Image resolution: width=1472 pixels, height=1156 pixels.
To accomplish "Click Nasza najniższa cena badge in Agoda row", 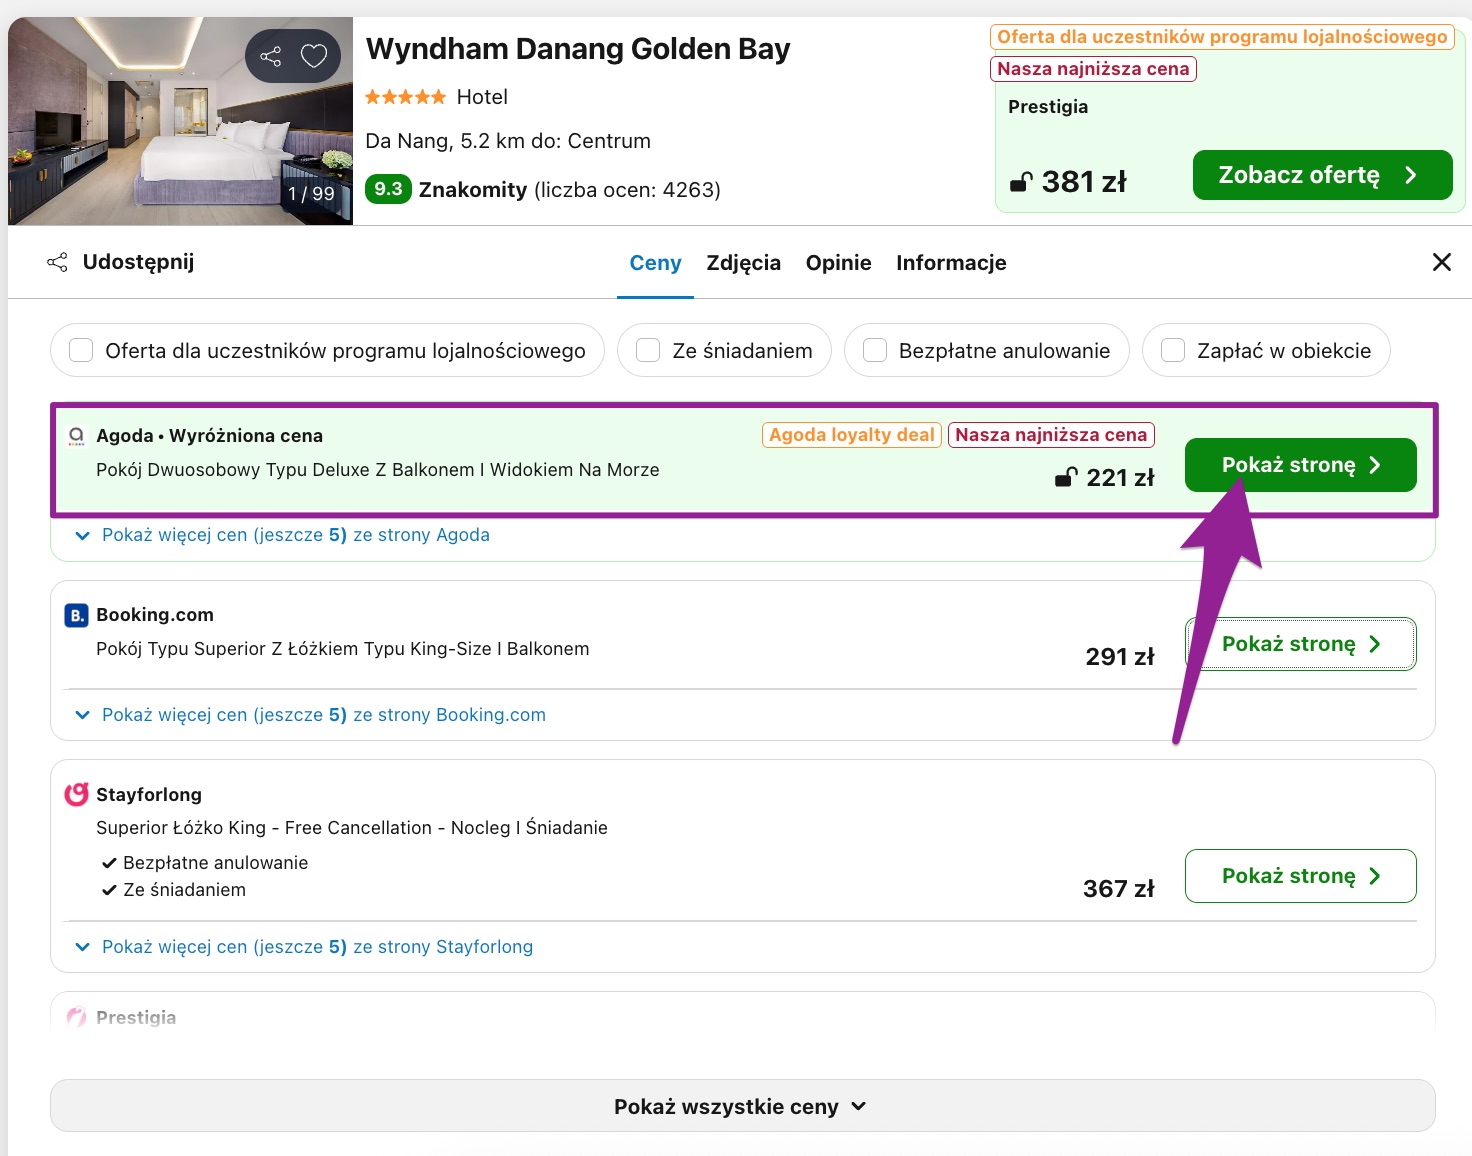I will tap(1051, 435).
